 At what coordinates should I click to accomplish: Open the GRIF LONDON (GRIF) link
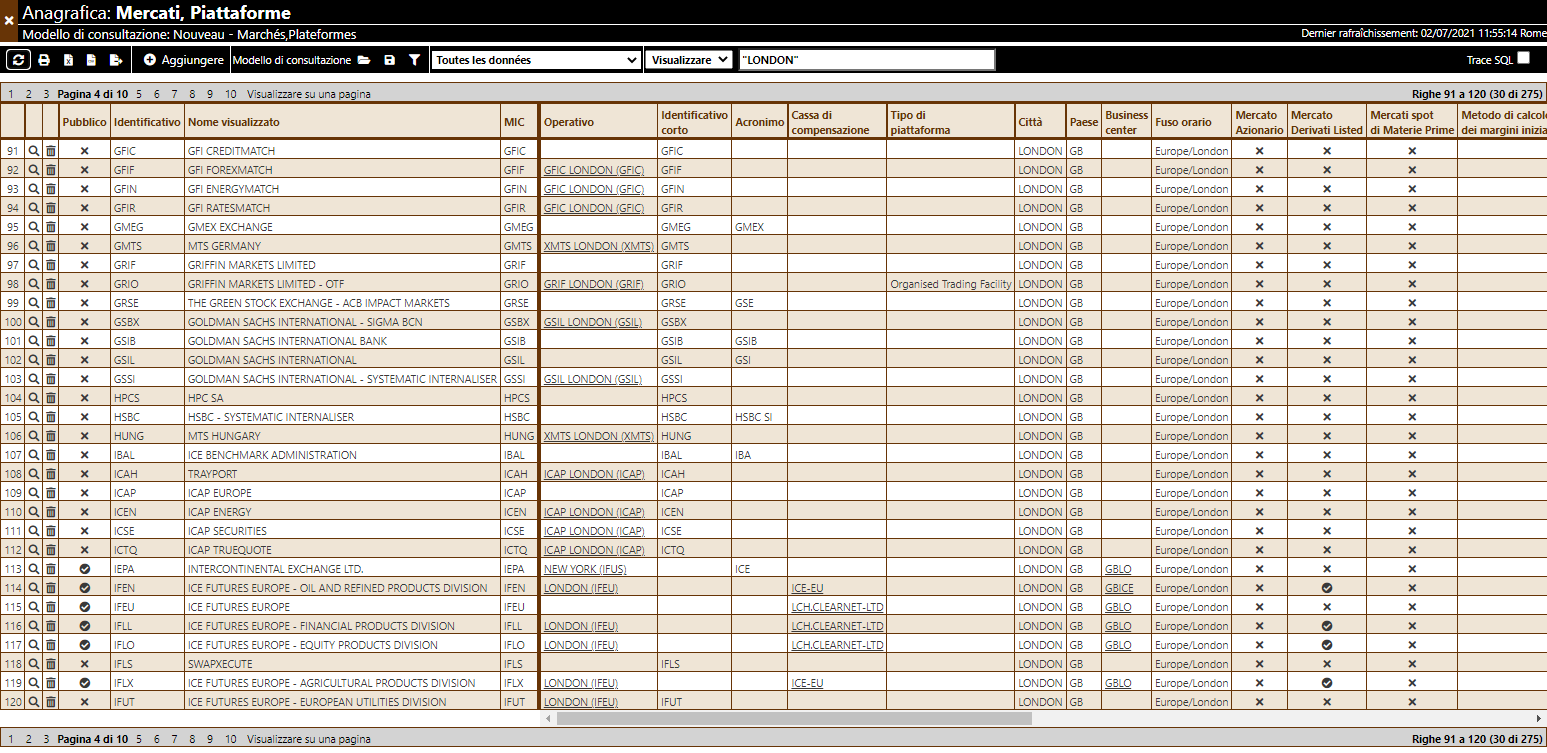point(594,284)
